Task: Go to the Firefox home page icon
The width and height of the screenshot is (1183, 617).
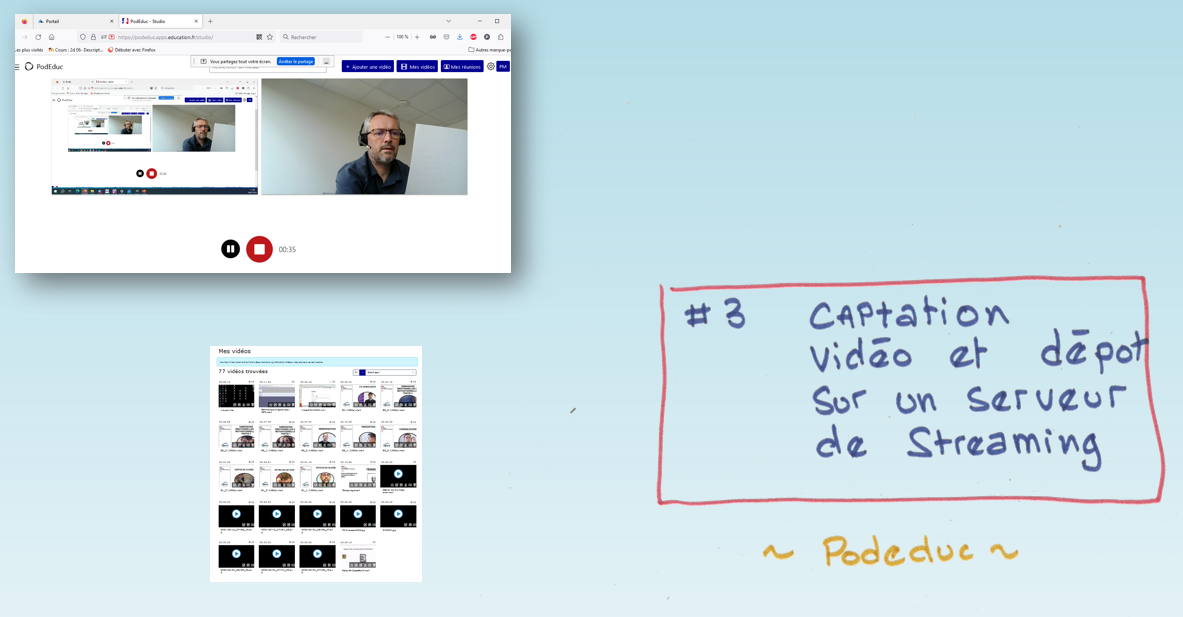Action: pyautogui.click(x=52, y=37)
